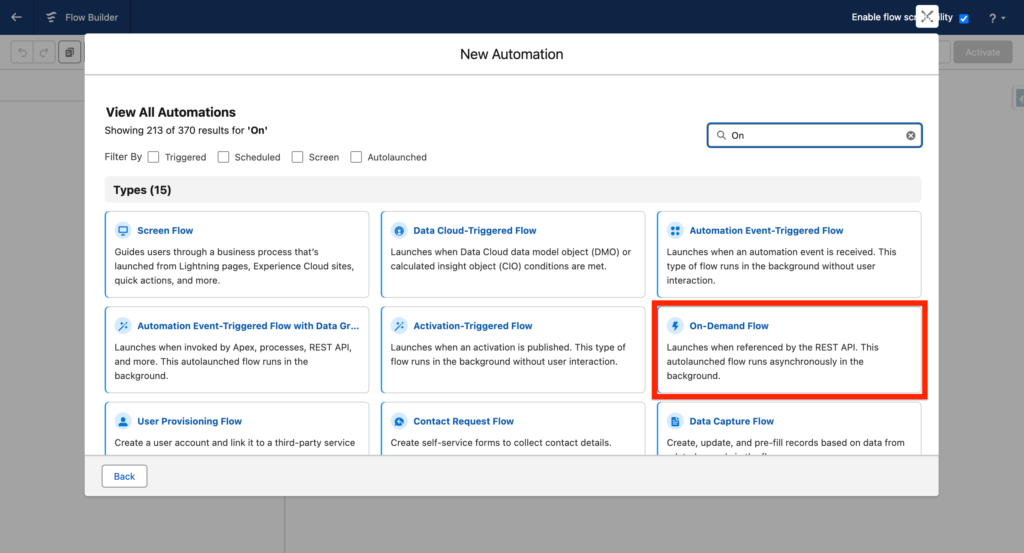Open the help question mark dropdown
This screenshot has height=553, width=1024.
tap(996, 18)
